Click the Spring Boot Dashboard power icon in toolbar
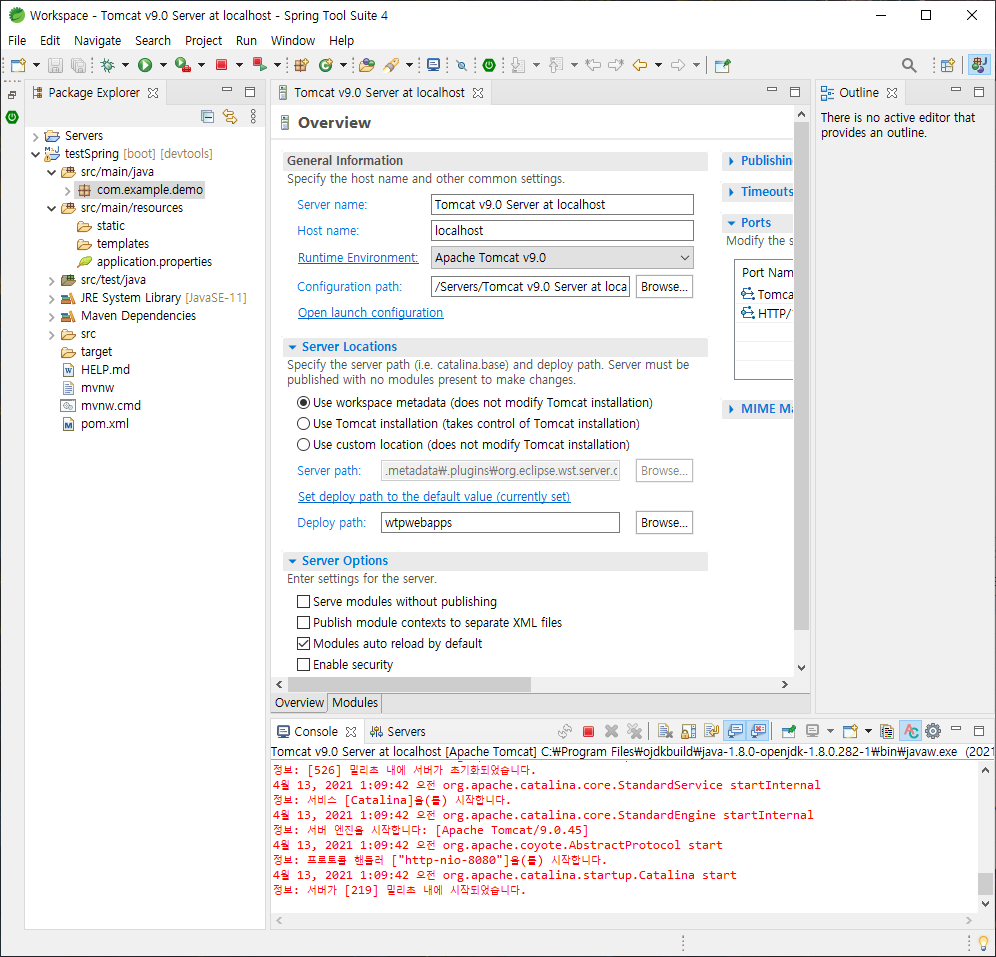The image size is (996, 957). click(x=488, y=65)
